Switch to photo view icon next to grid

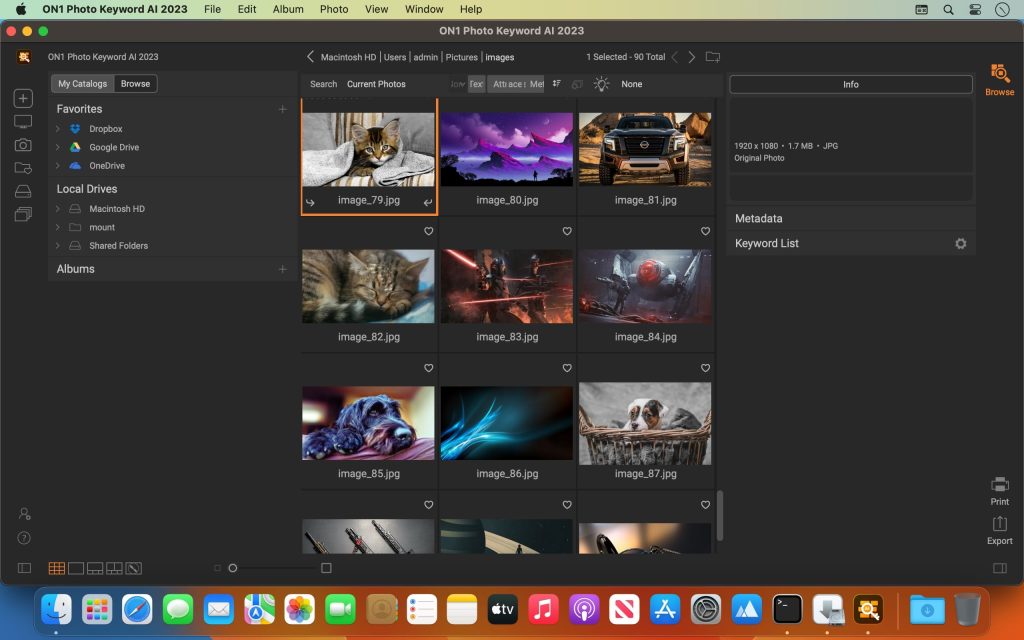(74, 567)
